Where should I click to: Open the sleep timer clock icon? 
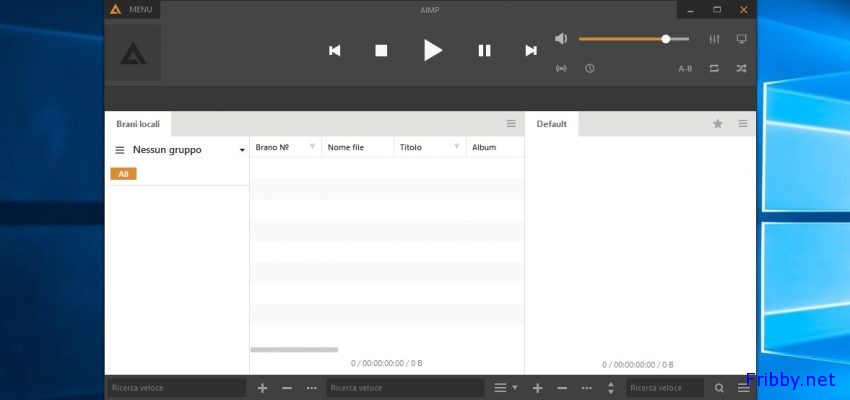point(589,69)
